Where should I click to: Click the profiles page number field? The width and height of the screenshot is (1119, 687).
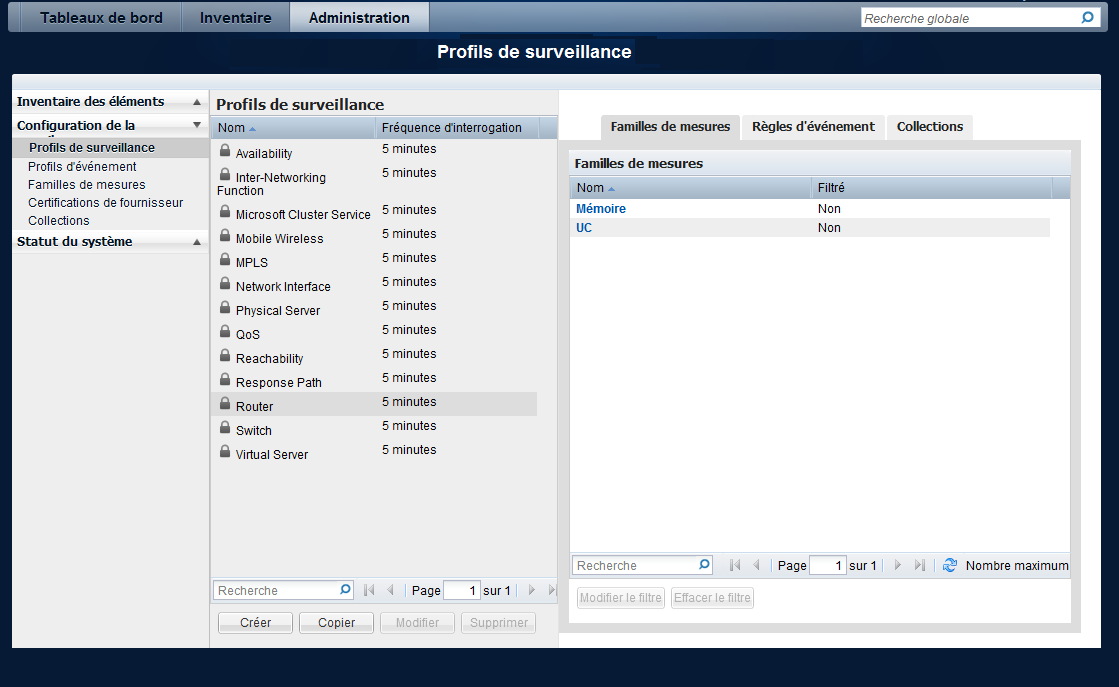click(462, 590)
